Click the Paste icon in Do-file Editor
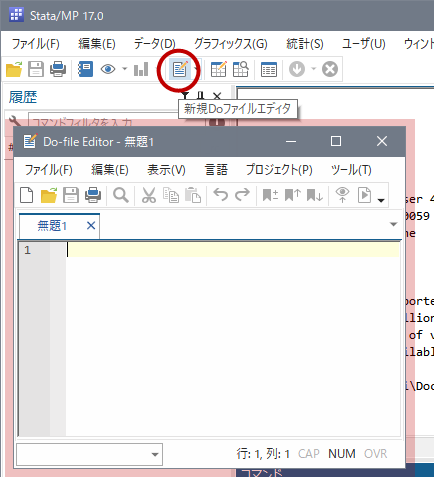Image resolution: width=434 pixels, height=477 pixels. pos(193,195)
